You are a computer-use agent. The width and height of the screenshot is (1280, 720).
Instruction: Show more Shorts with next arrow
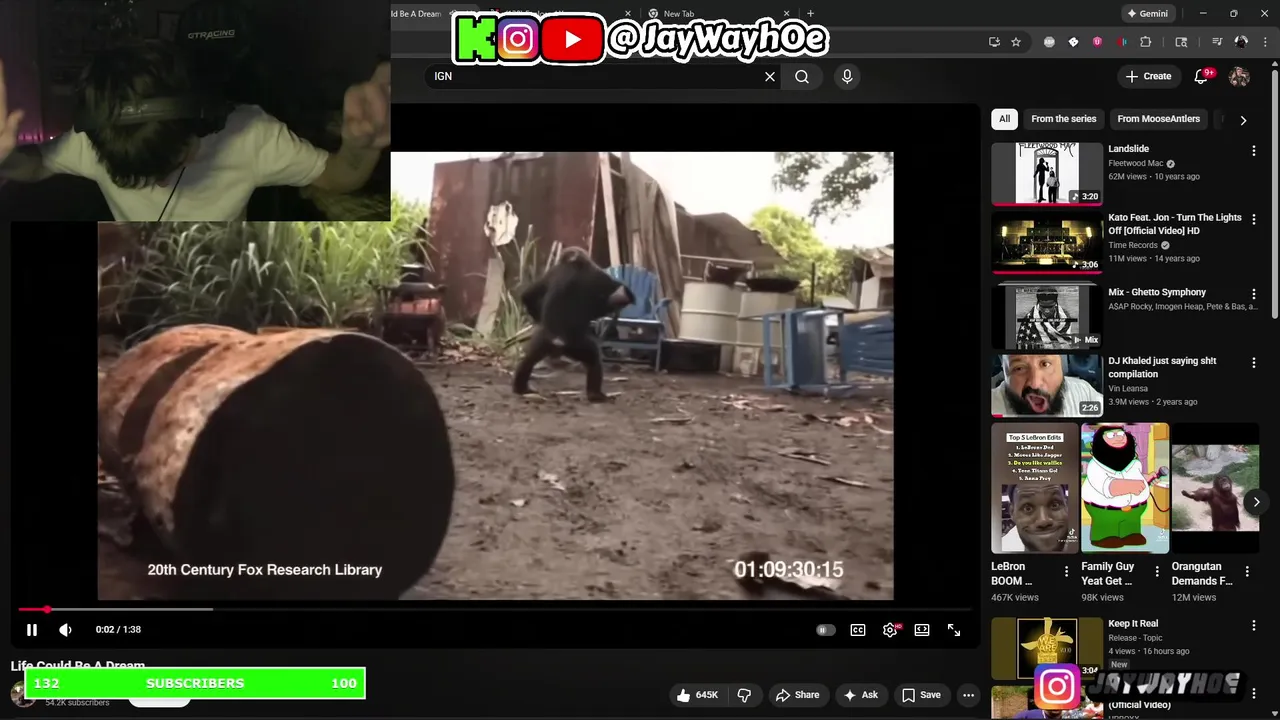(1256, 502)
